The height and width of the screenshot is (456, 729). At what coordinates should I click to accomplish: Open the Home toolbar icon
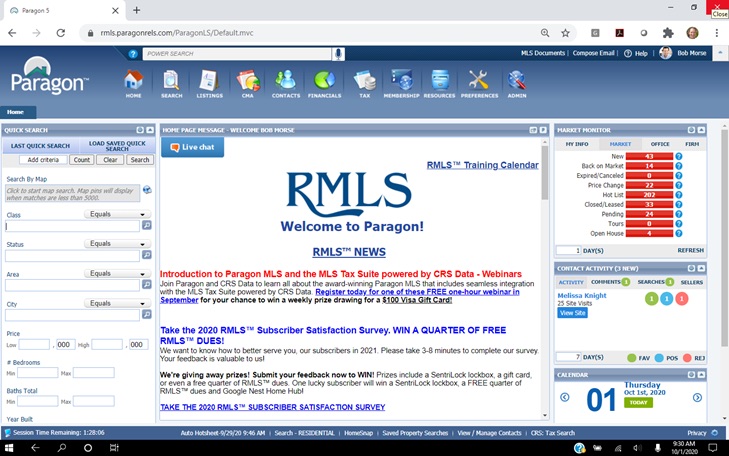[x=133, y=84]
